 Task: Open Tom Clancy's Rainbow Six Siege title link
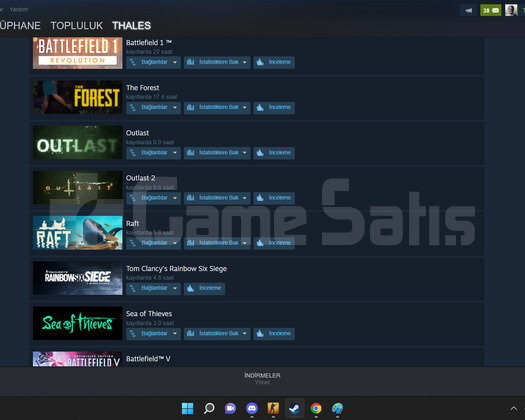point(176,269)
